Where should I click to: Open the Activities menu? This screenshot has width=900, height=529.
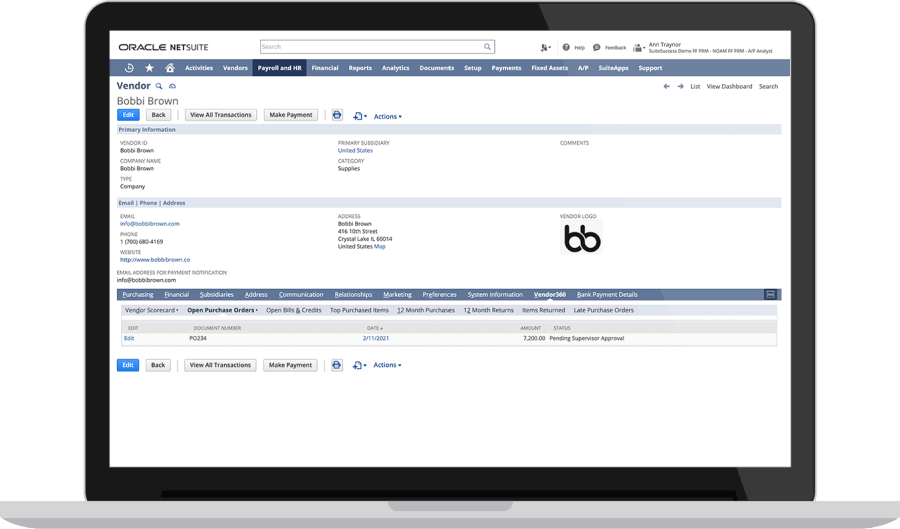[x=199, y=68]
